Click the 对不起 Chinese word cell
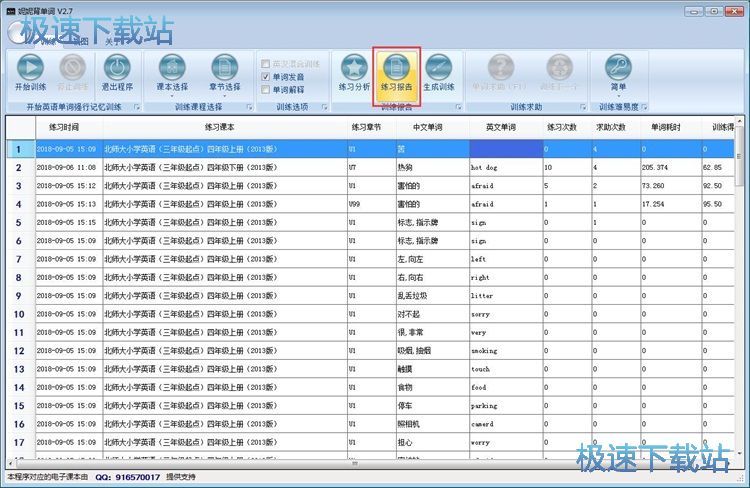This screenshot has width=750, height=488. 433,314
